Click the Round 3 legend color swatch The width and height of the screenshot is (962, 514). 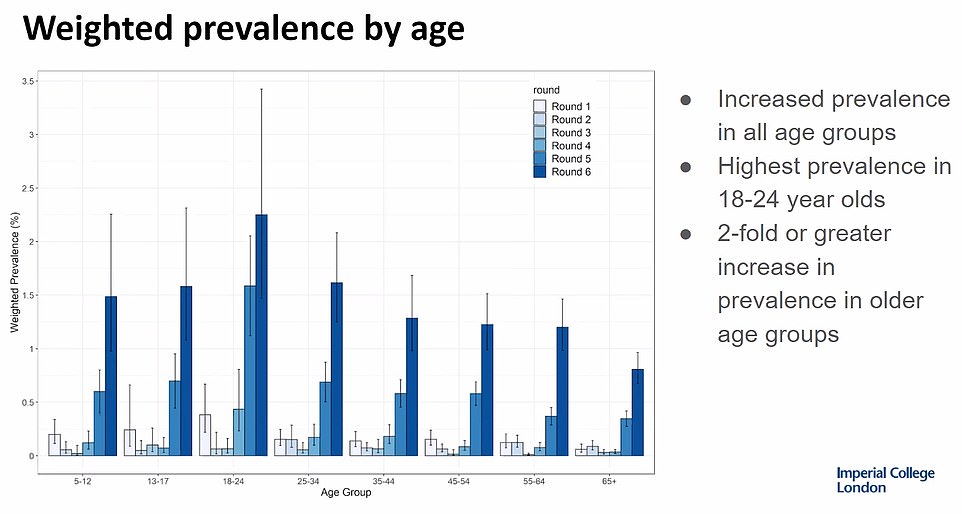pyautogui.click(x=540, y=132)
